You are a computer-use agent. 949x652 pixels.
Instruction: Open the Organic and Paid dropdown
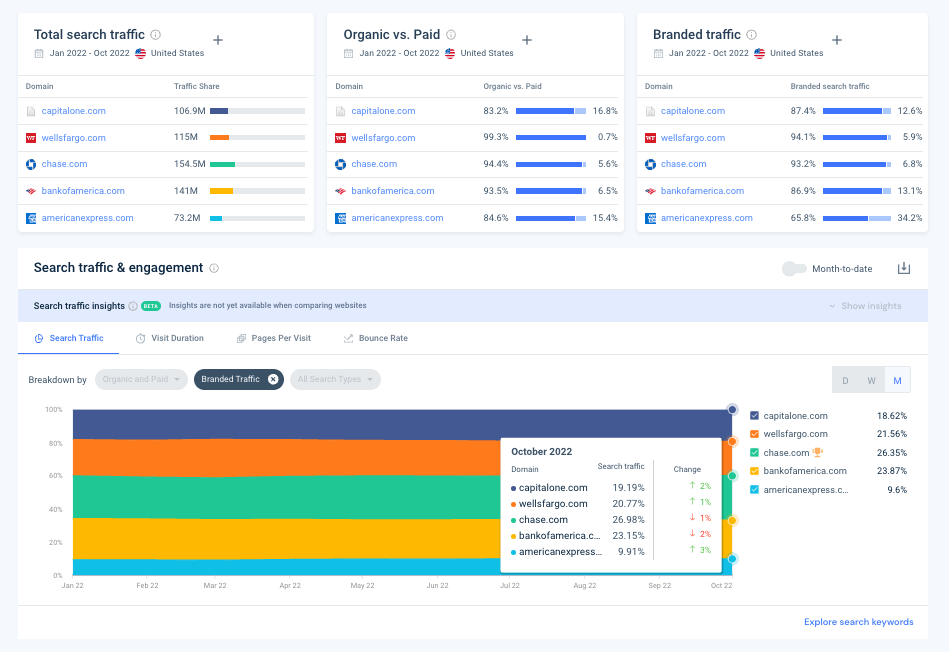141,380
